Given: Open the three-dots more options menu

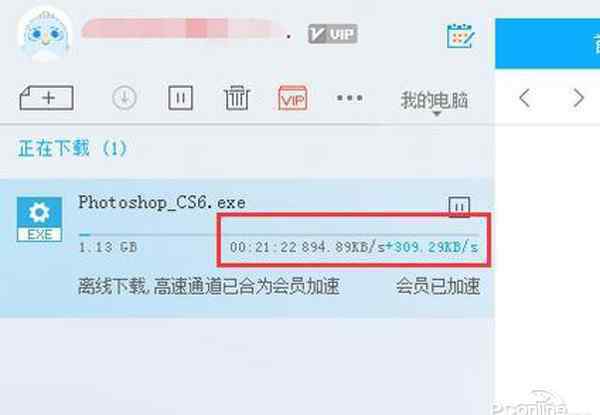Looking at the screenshot, I should 350,98.
